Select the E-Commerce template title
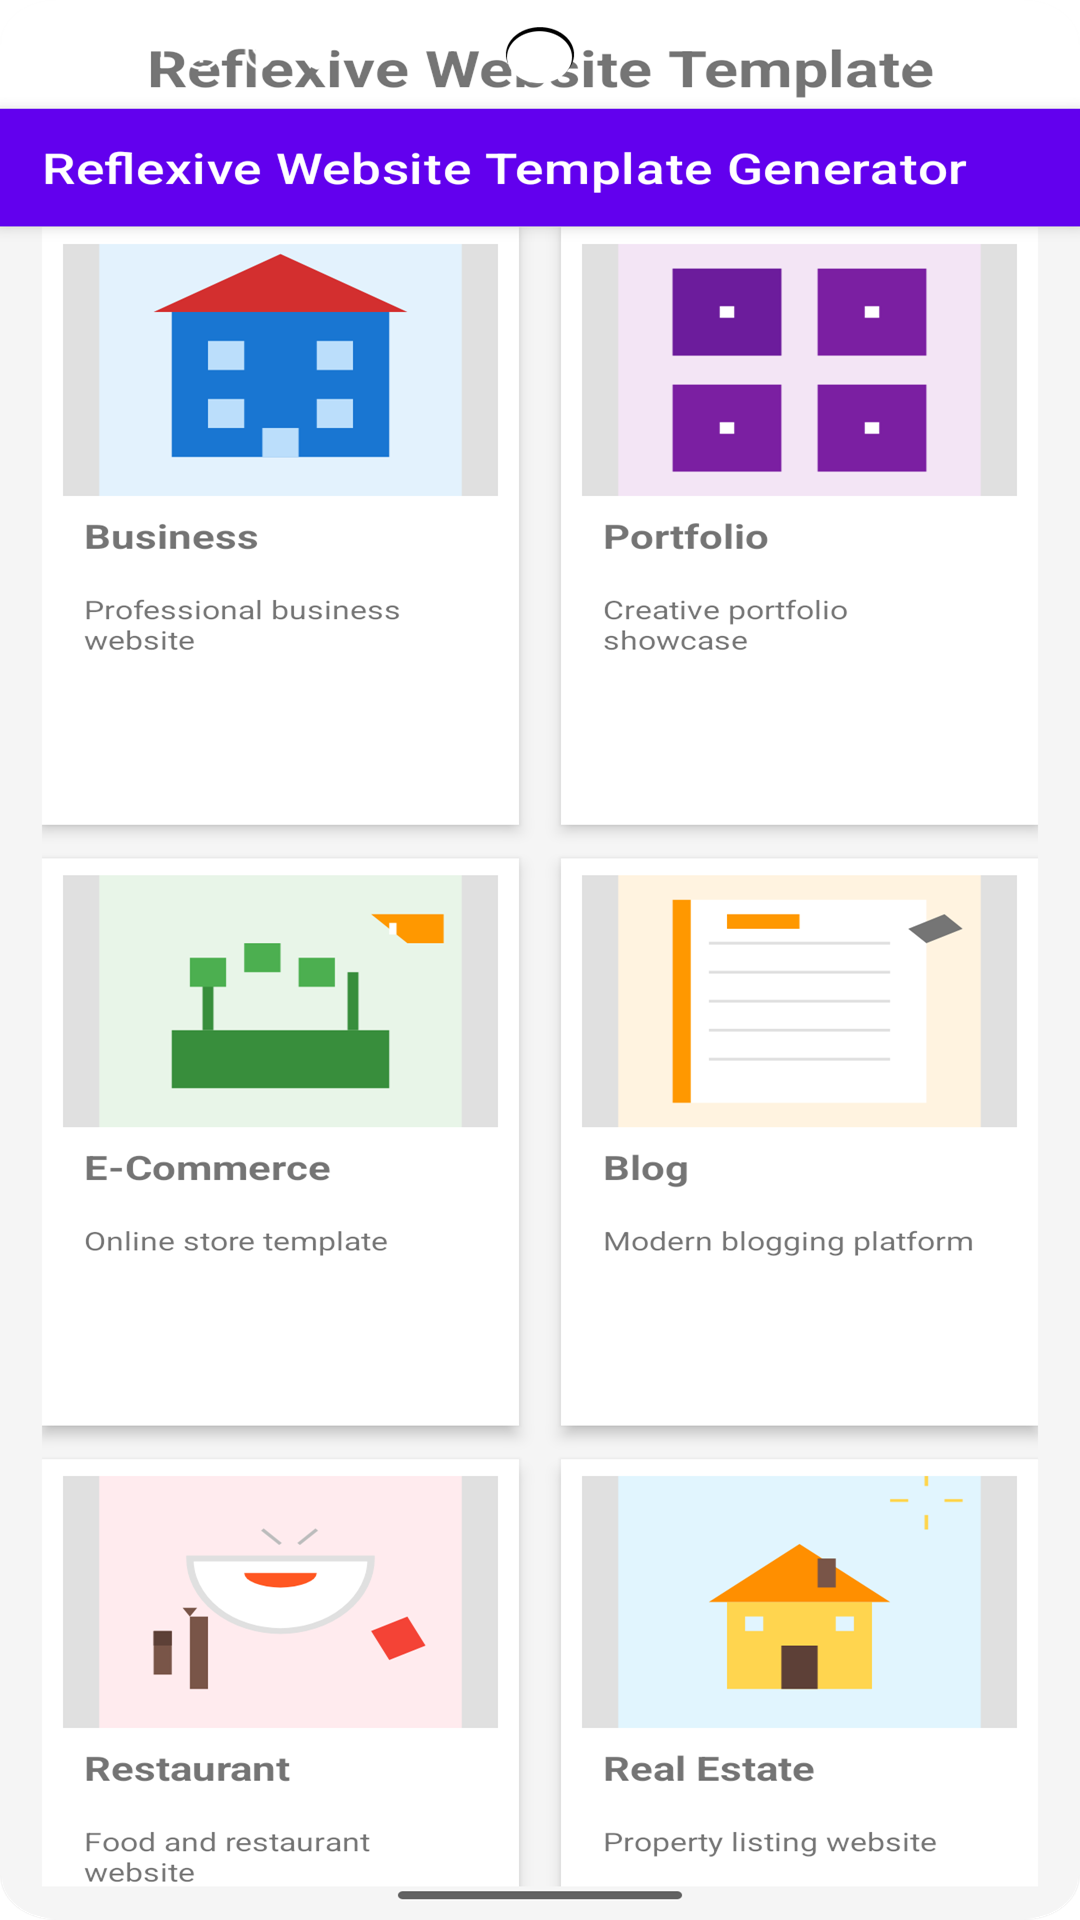 tap(207, 1169)
